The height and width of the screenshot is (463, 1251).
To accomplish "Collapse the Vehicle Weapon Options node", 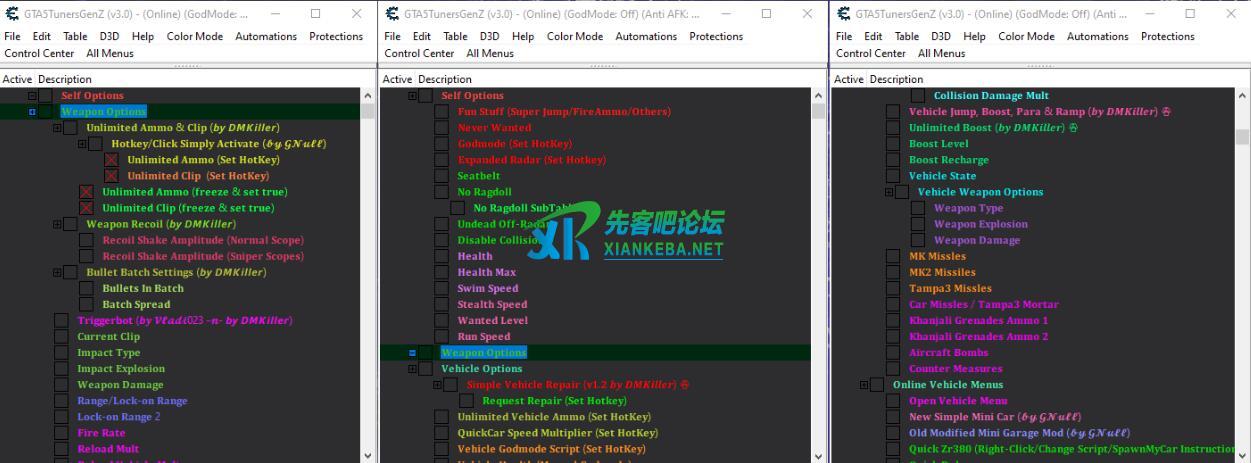I will (888, 192).
